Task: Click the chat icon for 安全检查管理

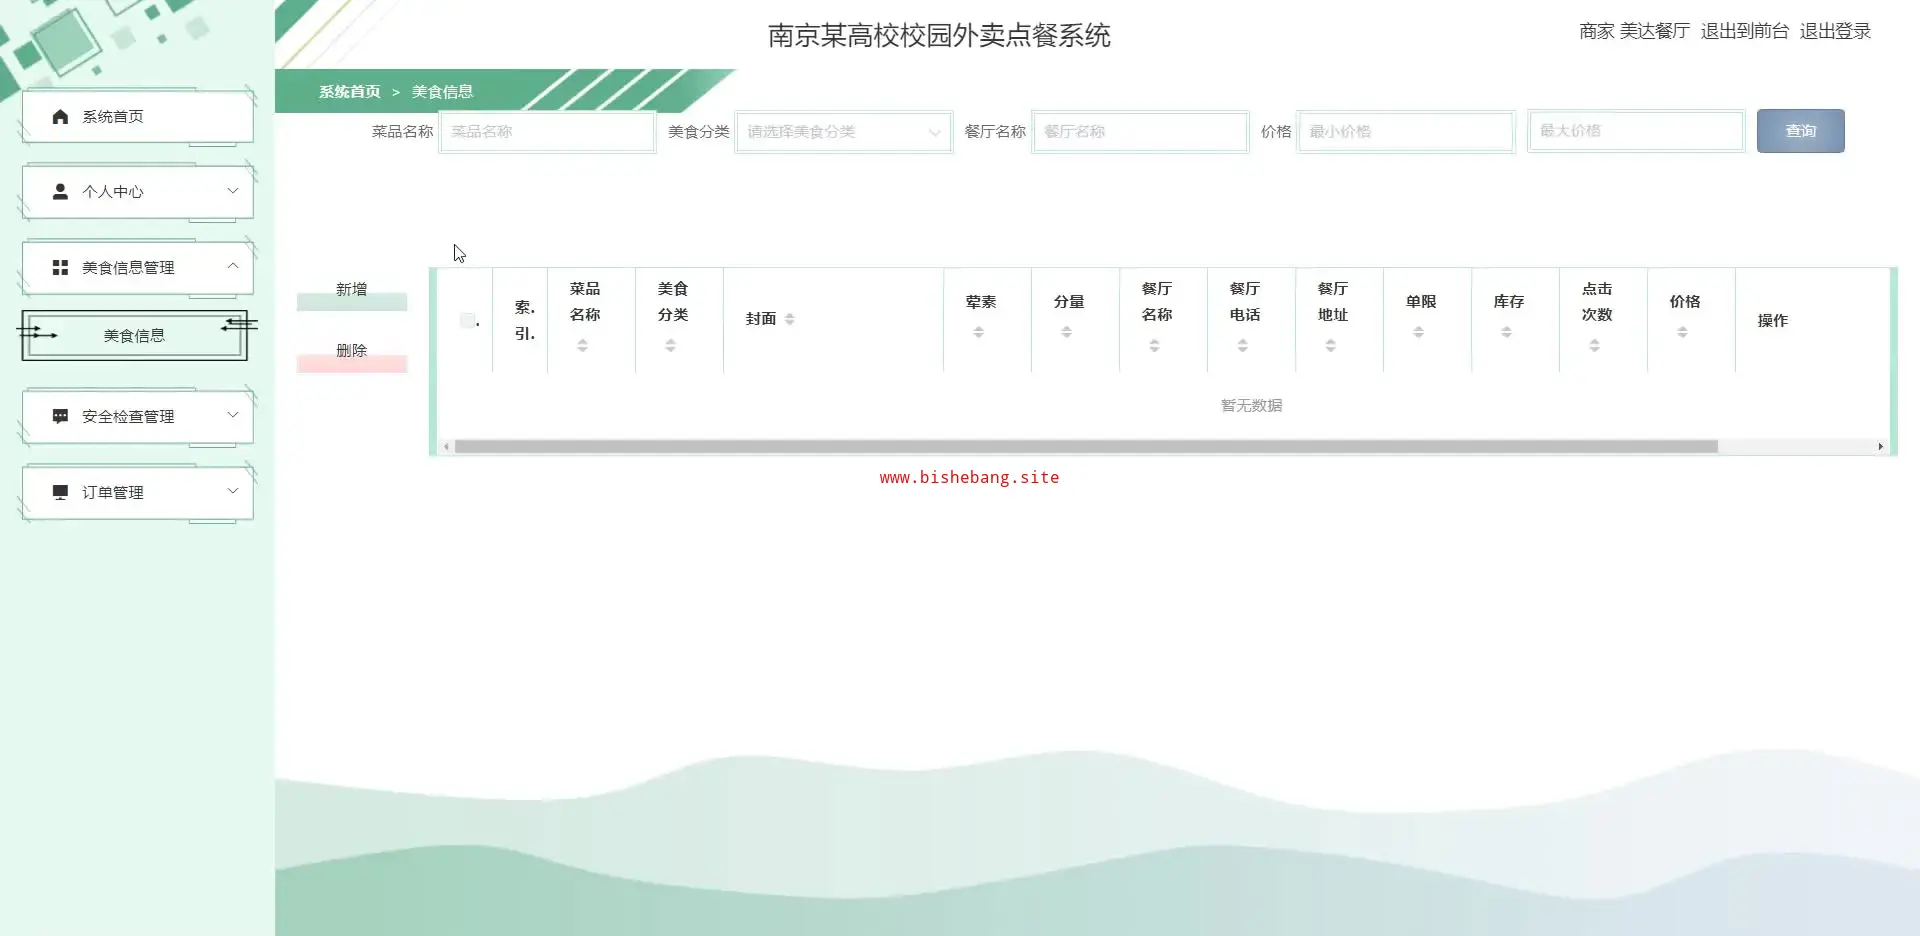Action: click(60, 416)
